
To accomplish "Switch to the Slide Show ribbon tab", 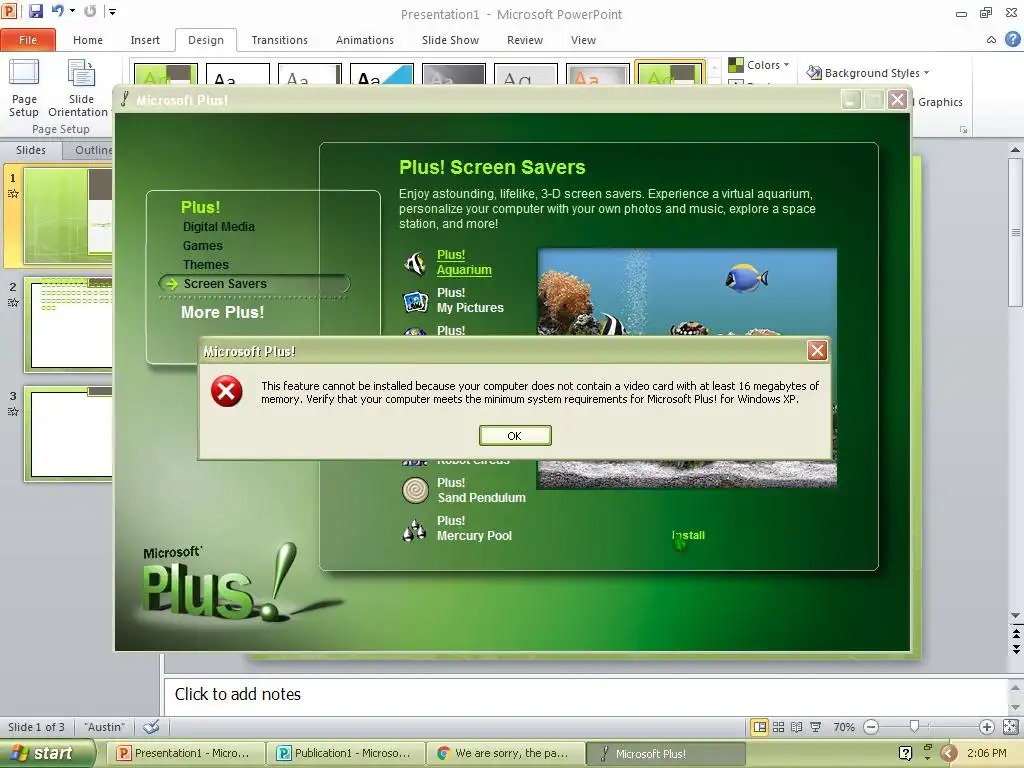I will 451,40.
